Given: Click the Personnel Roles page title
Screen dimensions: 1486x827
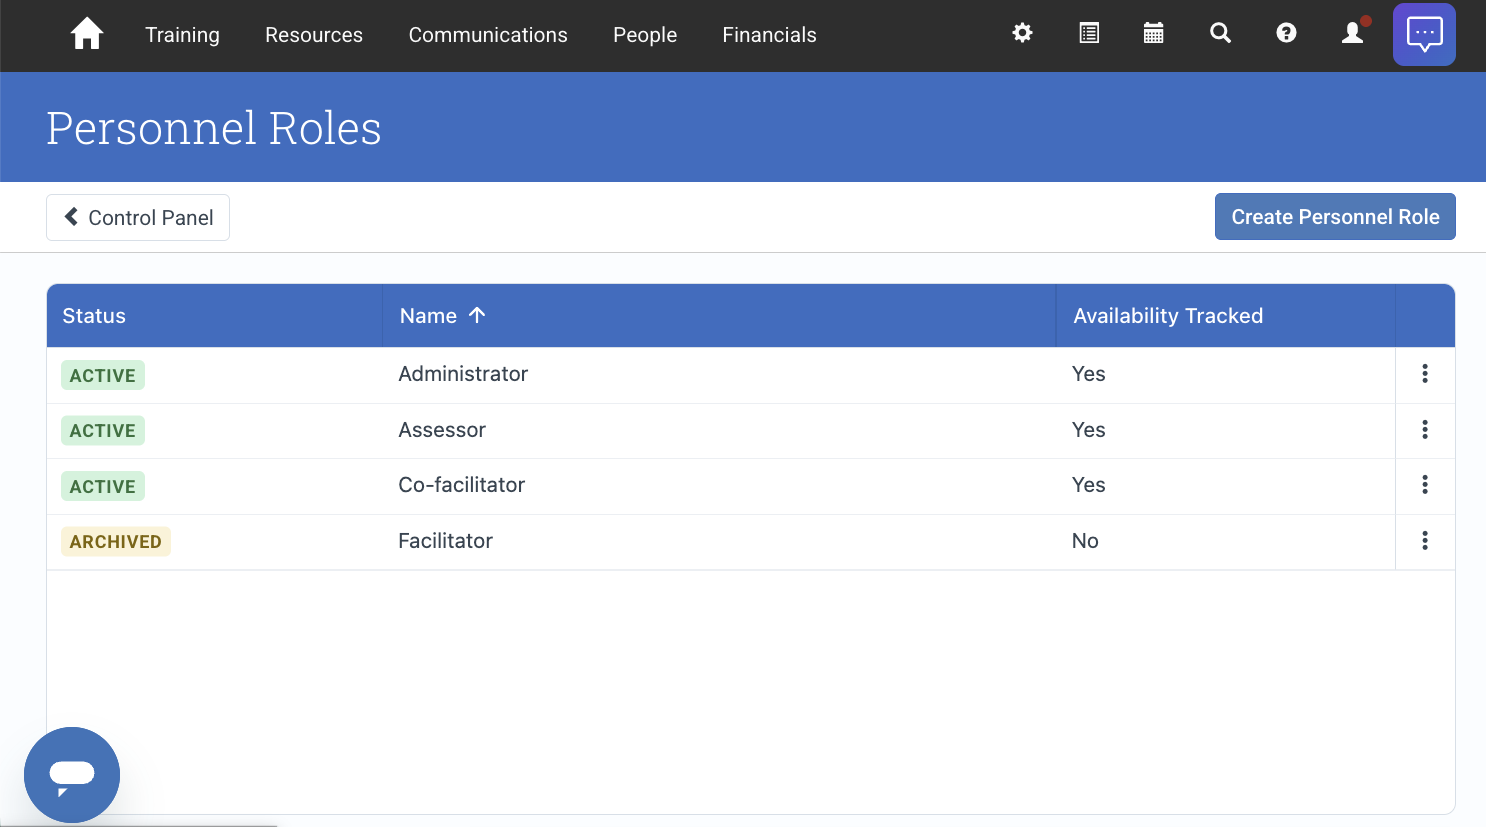Looking at the screenshot, I should (214, 128).
